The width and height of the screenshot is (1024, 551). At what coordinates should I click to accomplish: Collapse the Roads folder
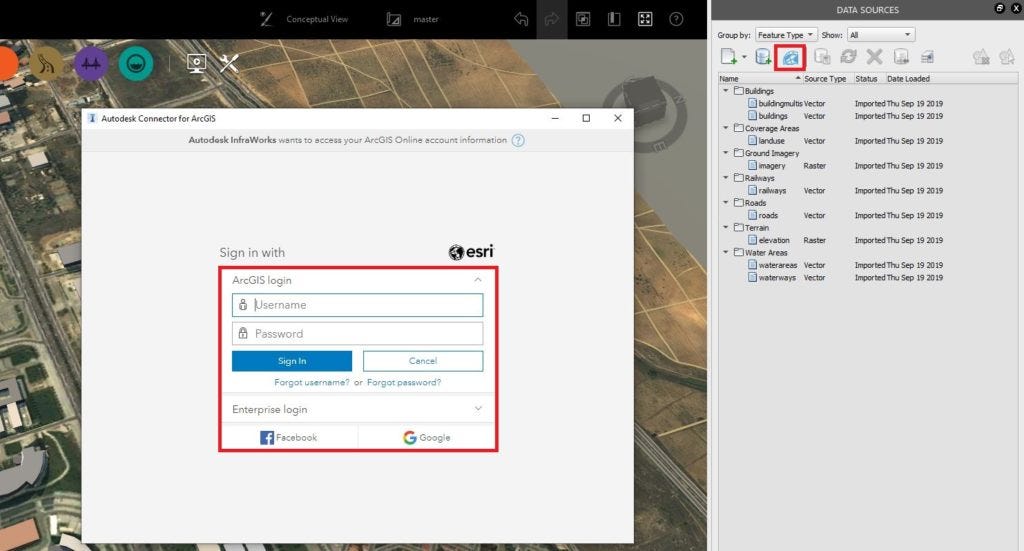point(726,202)
